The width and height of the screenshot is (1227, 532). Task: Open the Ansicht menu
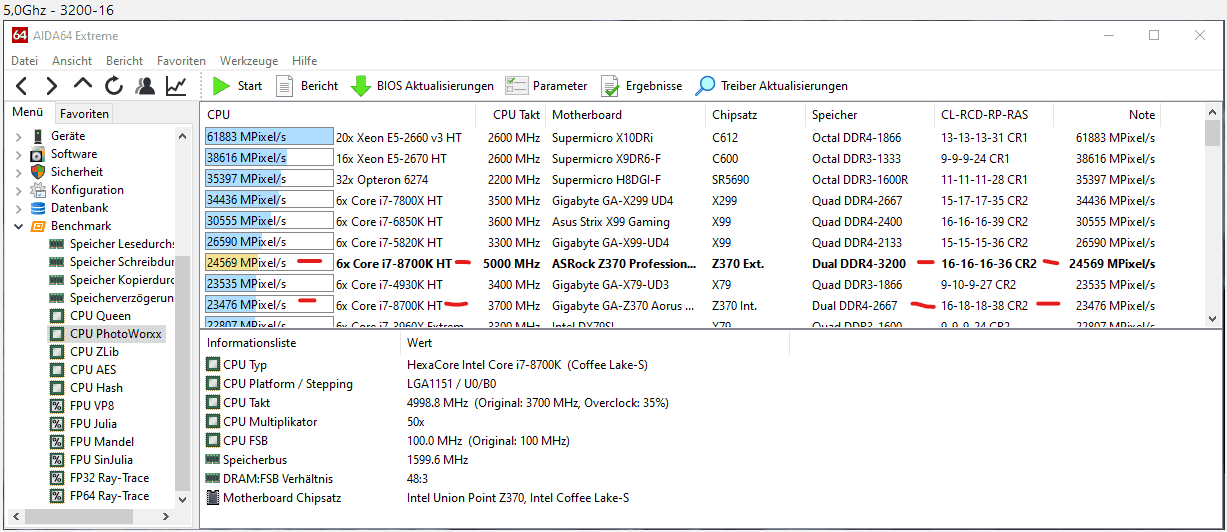click(x=72, y=61)
